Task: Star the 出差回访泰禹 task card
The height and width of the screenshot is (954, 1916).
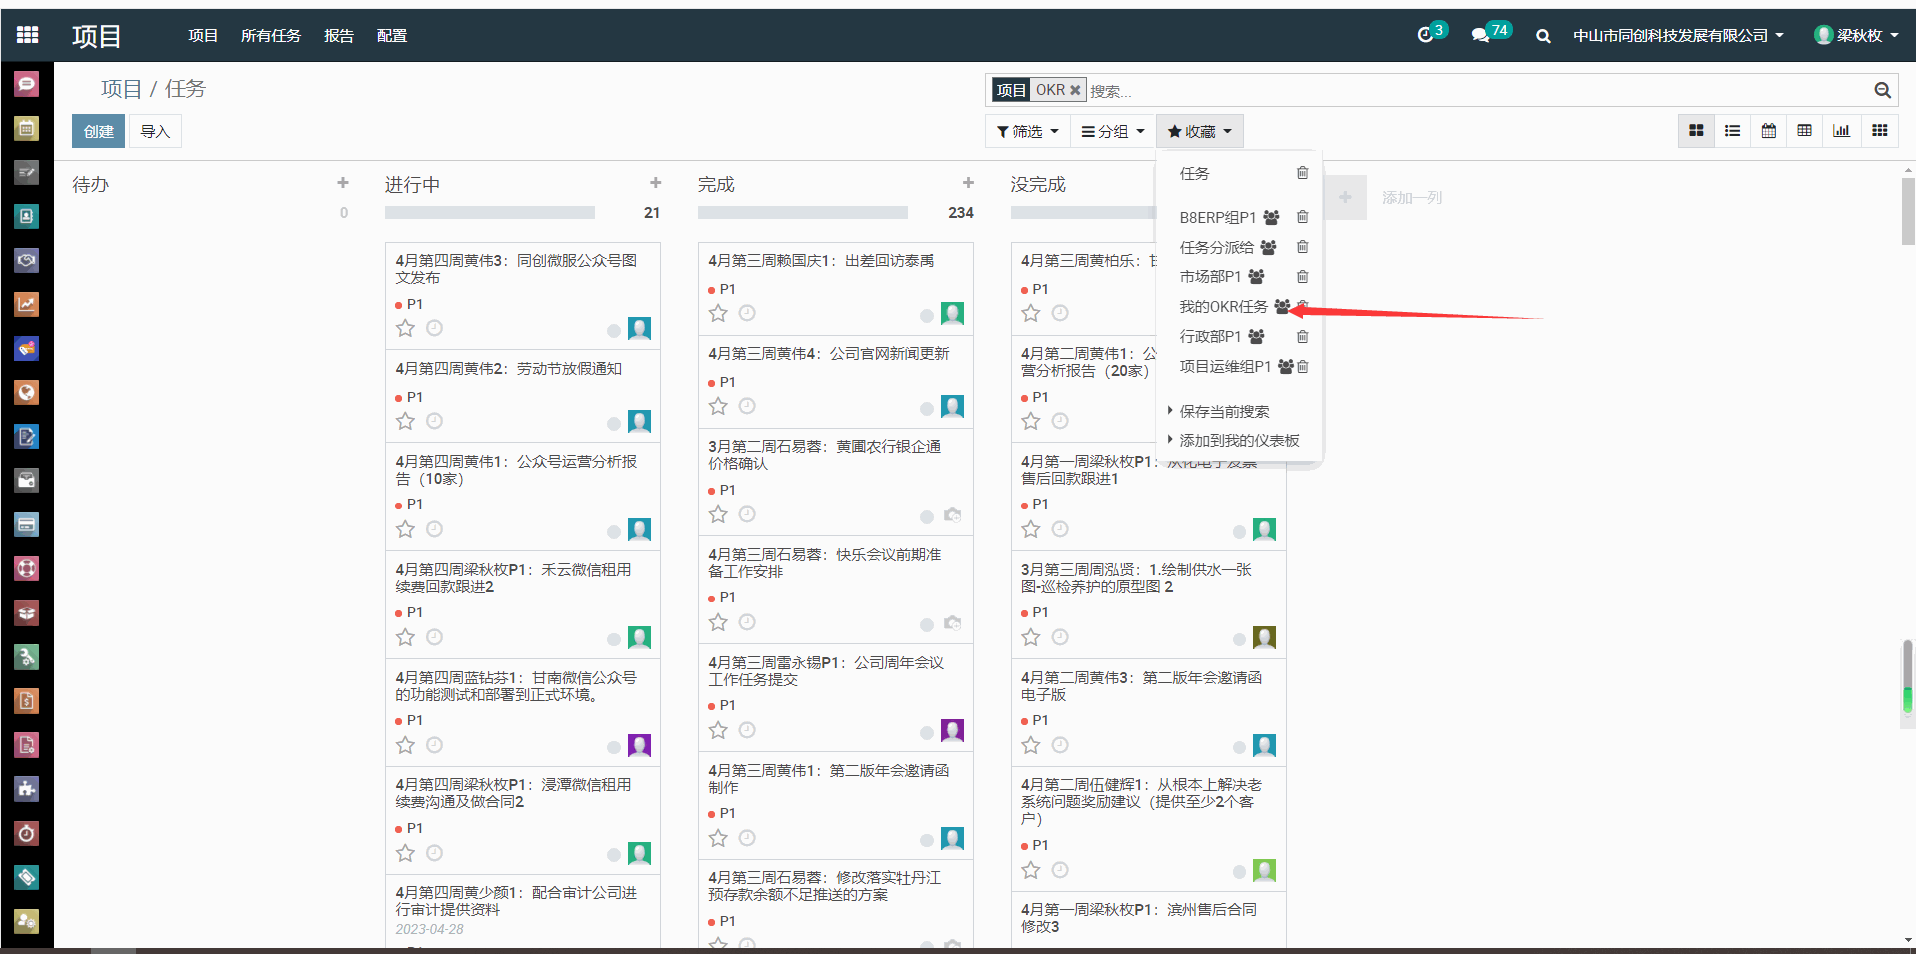Action: click(718, 313)
